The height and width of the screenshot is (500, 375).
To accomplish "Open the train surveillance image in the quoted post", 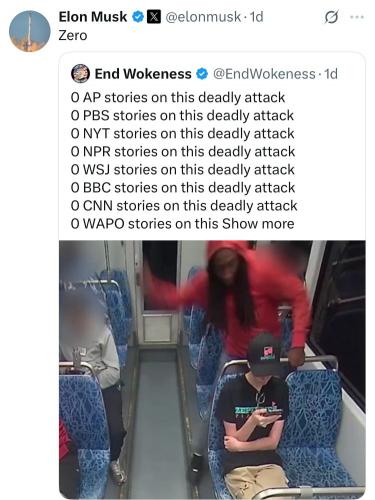I will (x=212, y=369).
